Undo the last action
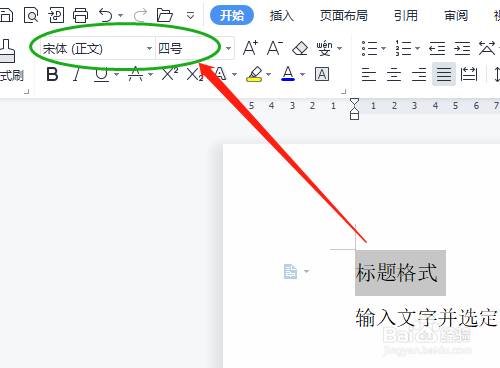 point(106,15)
